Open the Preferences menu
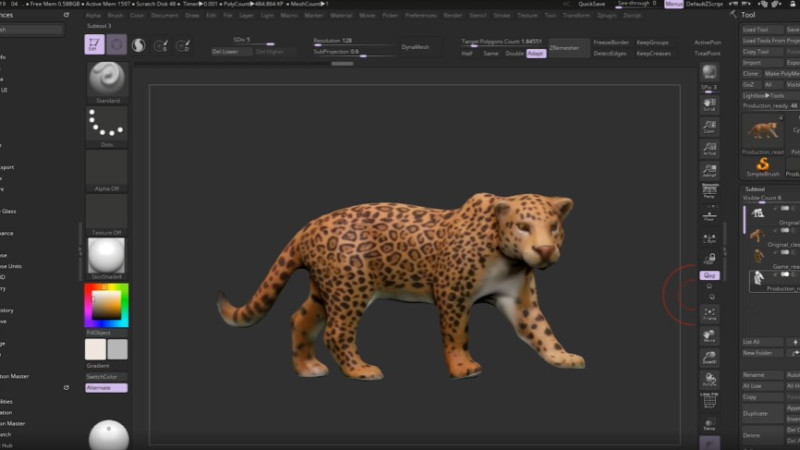Viewport: 800px width, 450px height. (x=420, y=15)
